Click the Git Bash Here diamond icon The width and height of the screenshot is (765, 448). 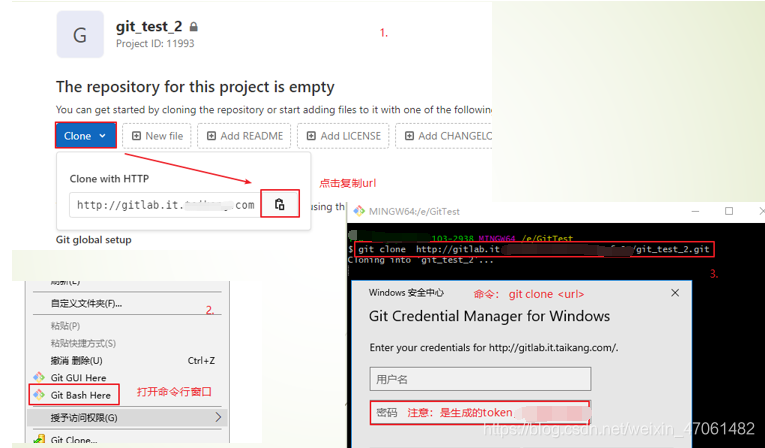(39, 394)
